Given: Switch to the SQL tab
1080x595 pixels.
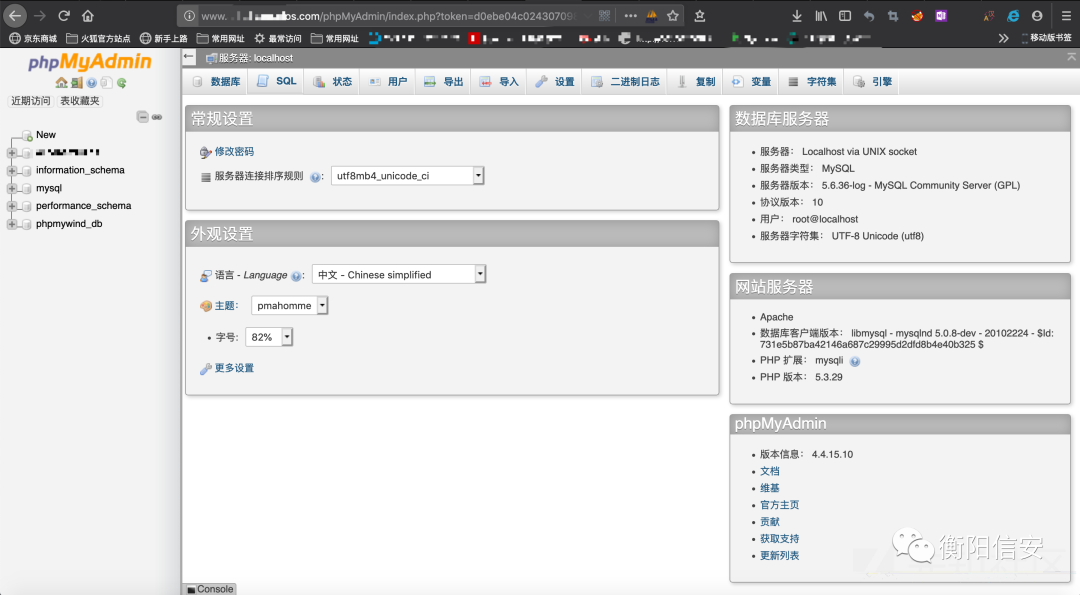Looking at the screenshot, I should 277,81.
